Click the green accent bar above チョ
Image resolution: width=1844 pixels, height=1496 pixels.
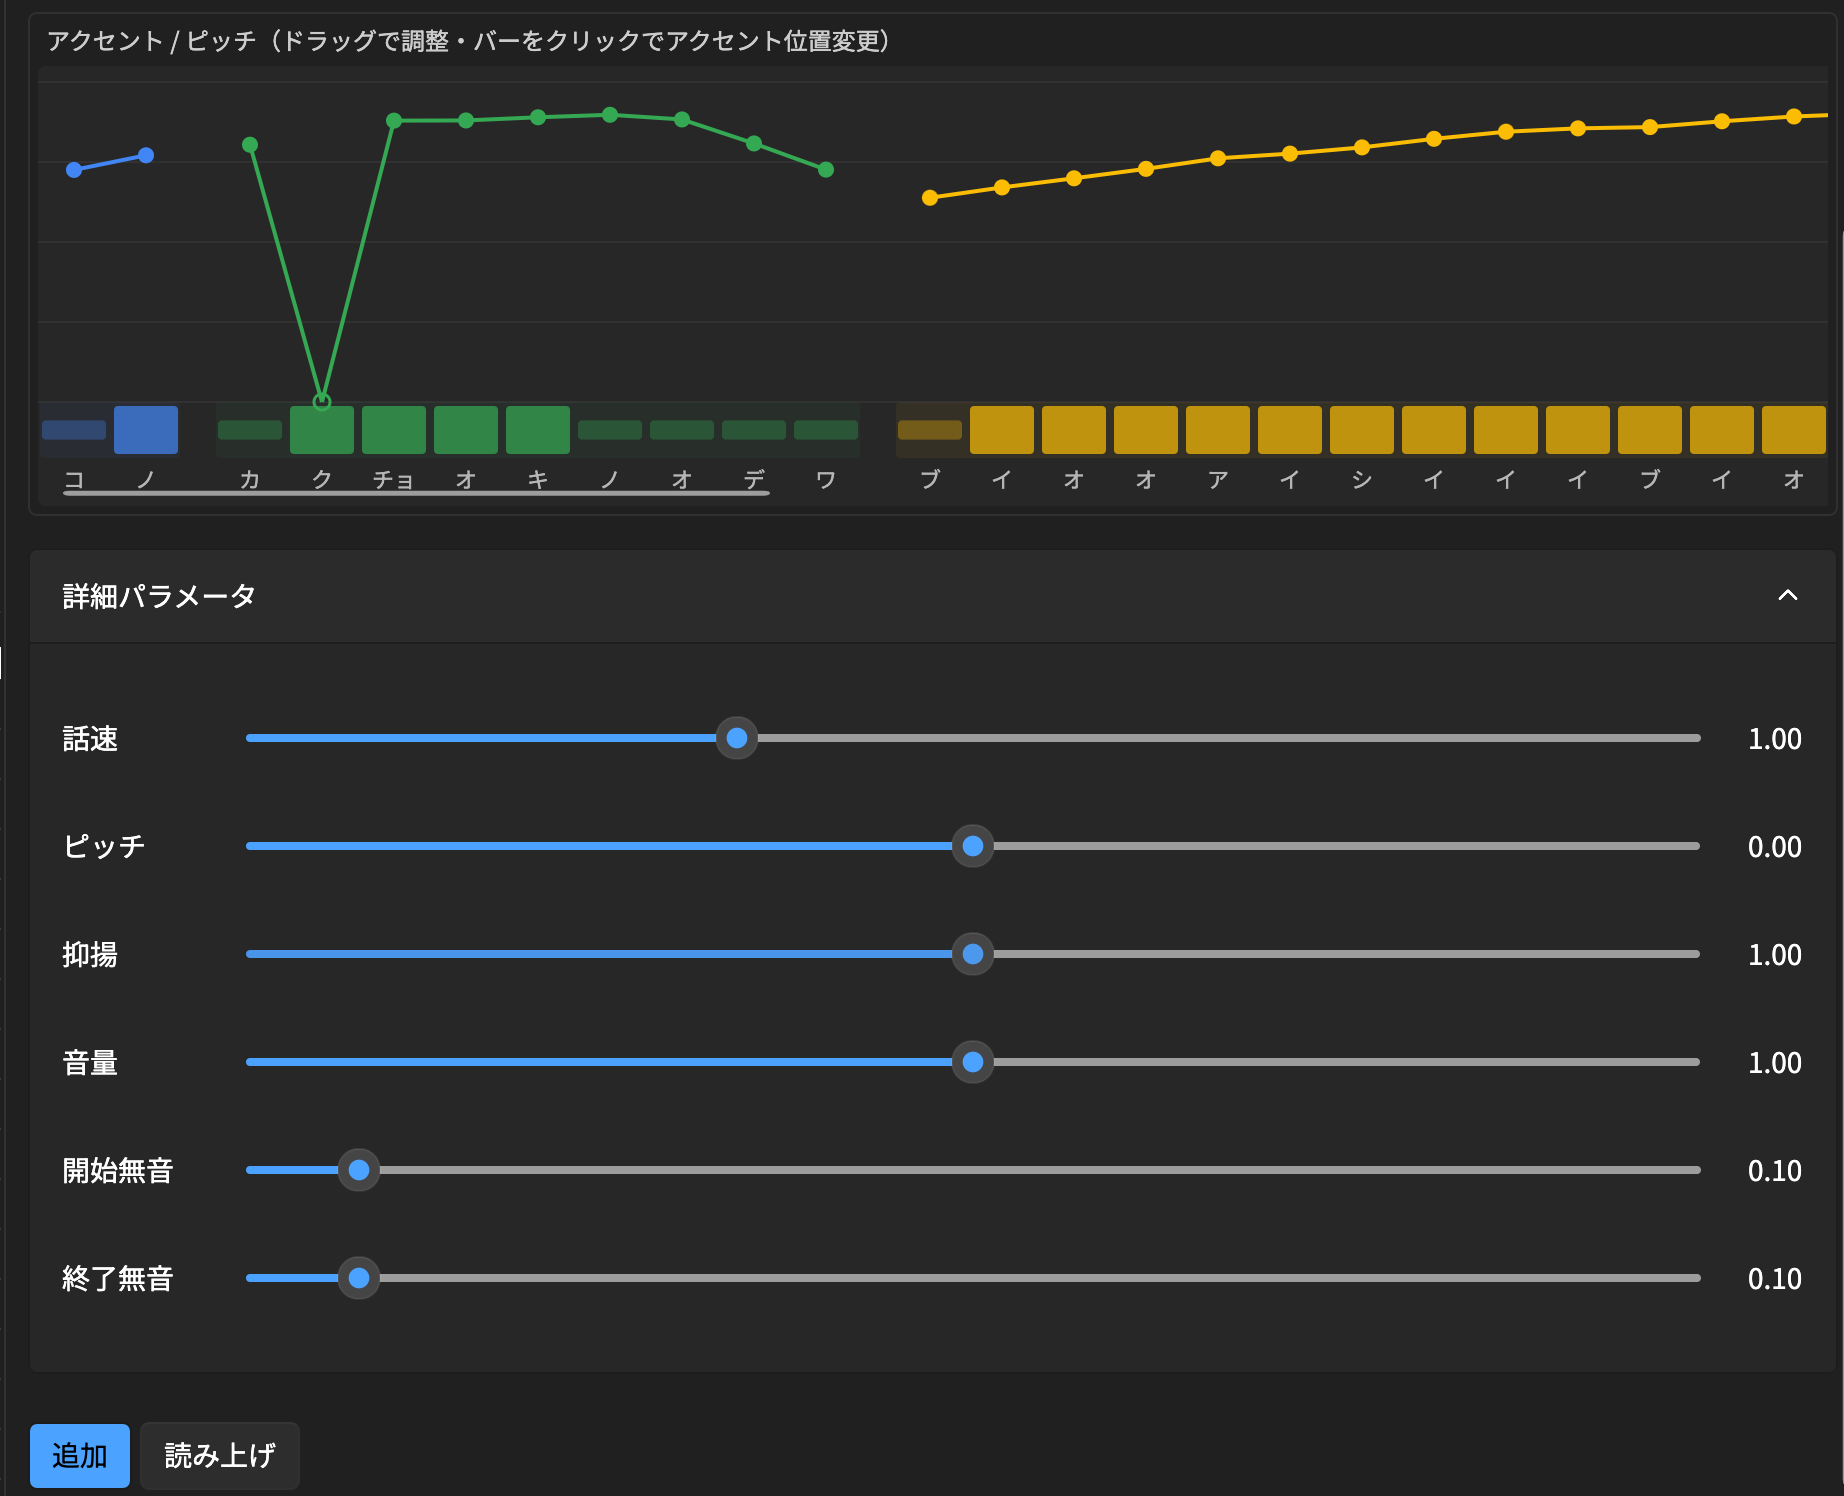tap(394, 430)
